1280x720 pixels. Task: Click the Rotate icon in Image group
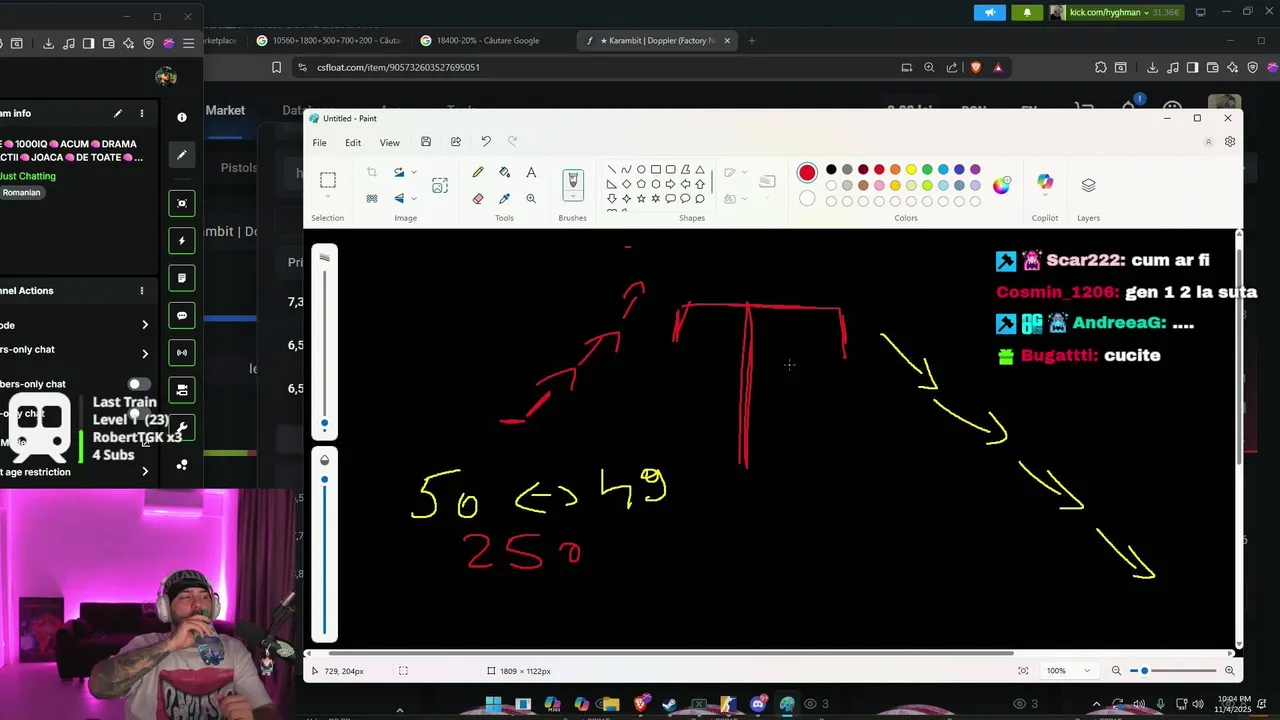pyautogui.click(x=400, y=172)
